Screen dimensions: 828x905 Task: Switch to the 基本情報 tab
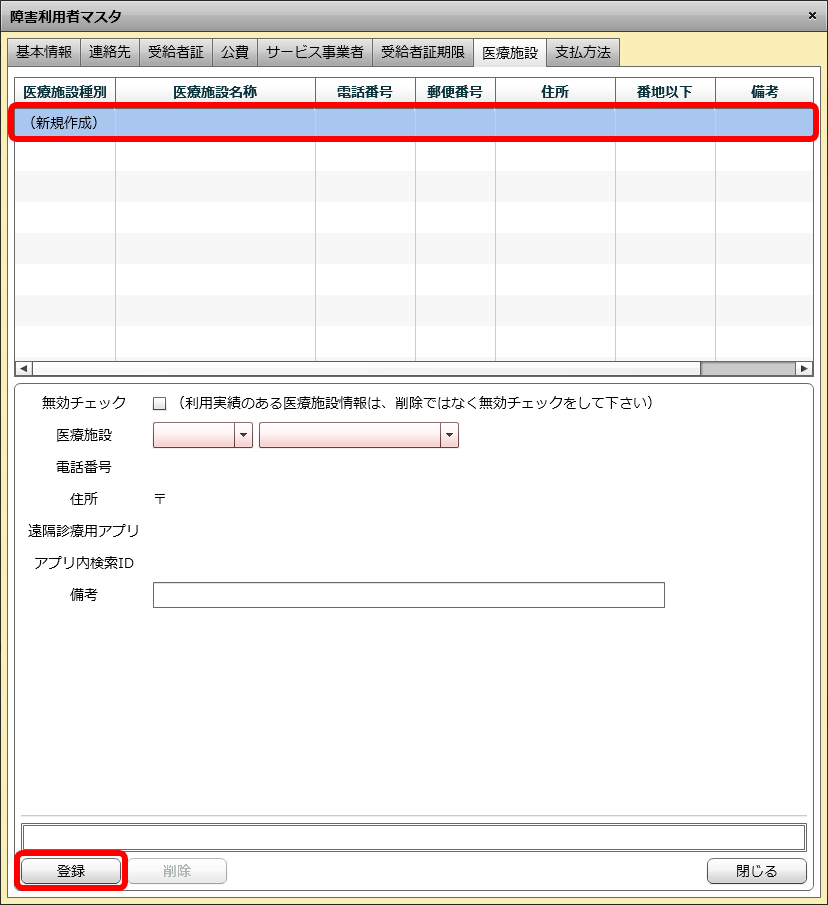pos(44,52)
